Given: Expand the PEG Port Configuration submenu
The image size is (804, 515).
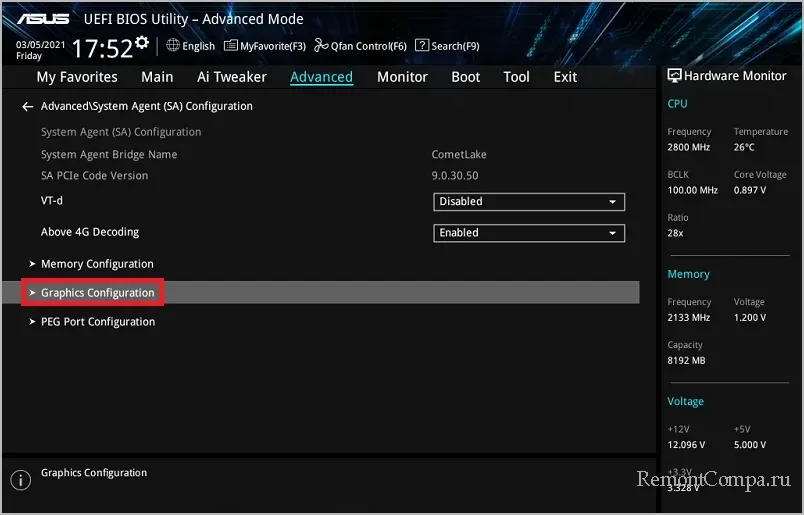Looking at the screenshot, I should pyautogui.click(x=97, y=322).
